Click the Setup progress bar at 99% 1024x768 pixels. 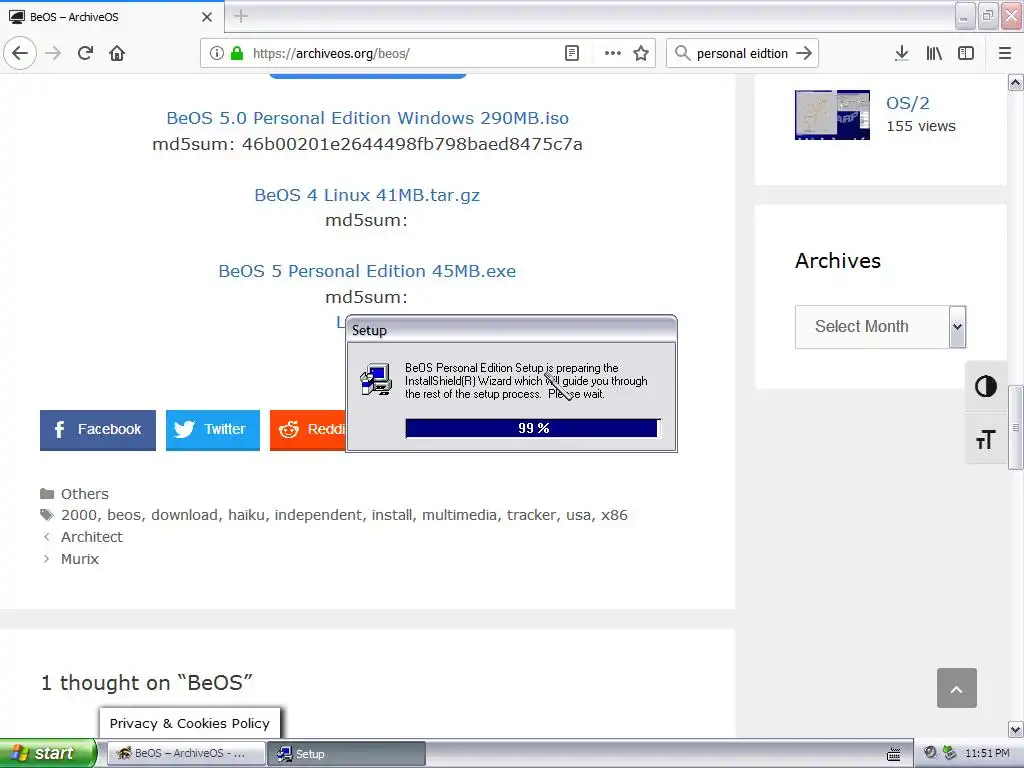[533, 428]
